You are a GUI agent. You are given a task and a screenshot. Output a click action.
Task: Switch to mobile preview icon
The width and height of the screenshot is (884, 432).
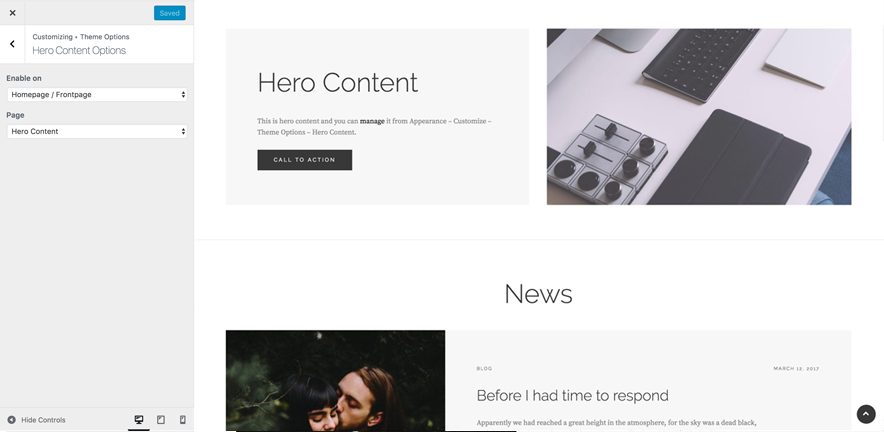coord(183,420)
